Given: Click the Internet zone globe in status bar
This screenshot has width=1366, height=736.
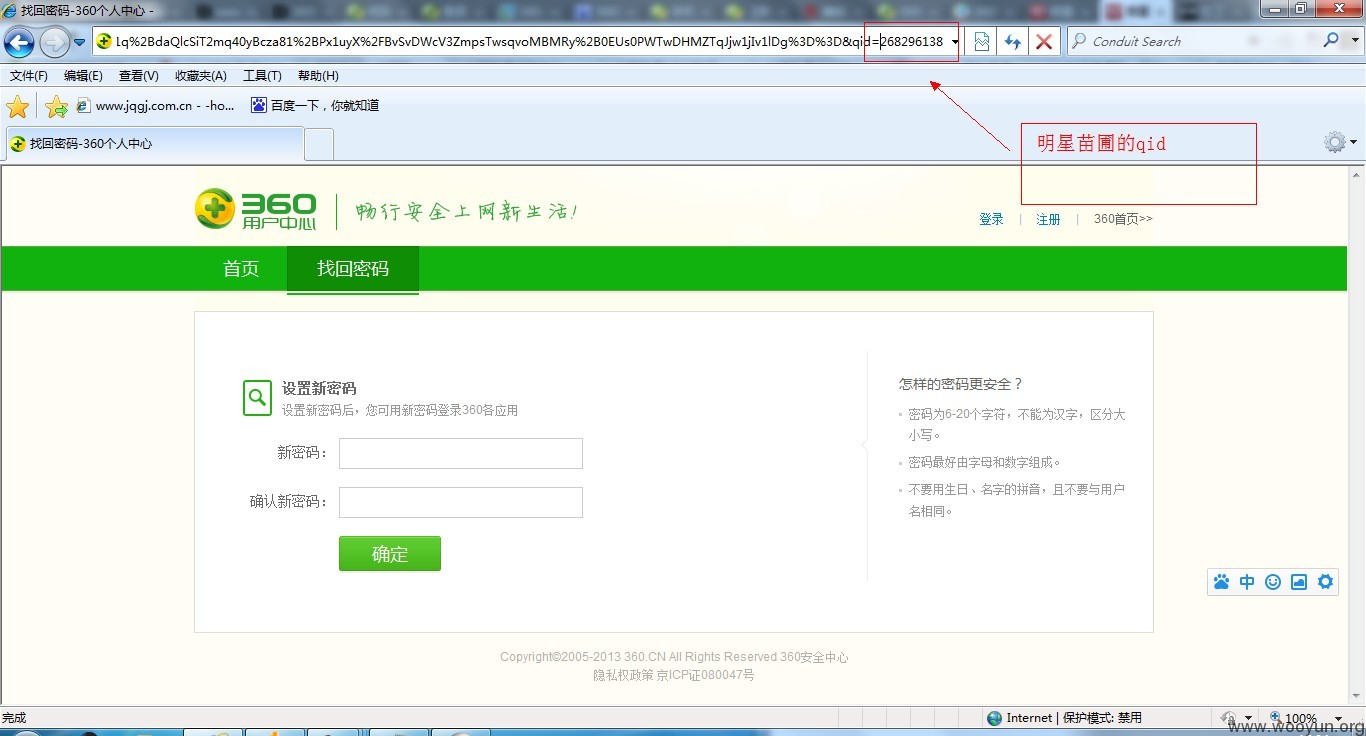Looking at the screenshot, I should [994, 718].
